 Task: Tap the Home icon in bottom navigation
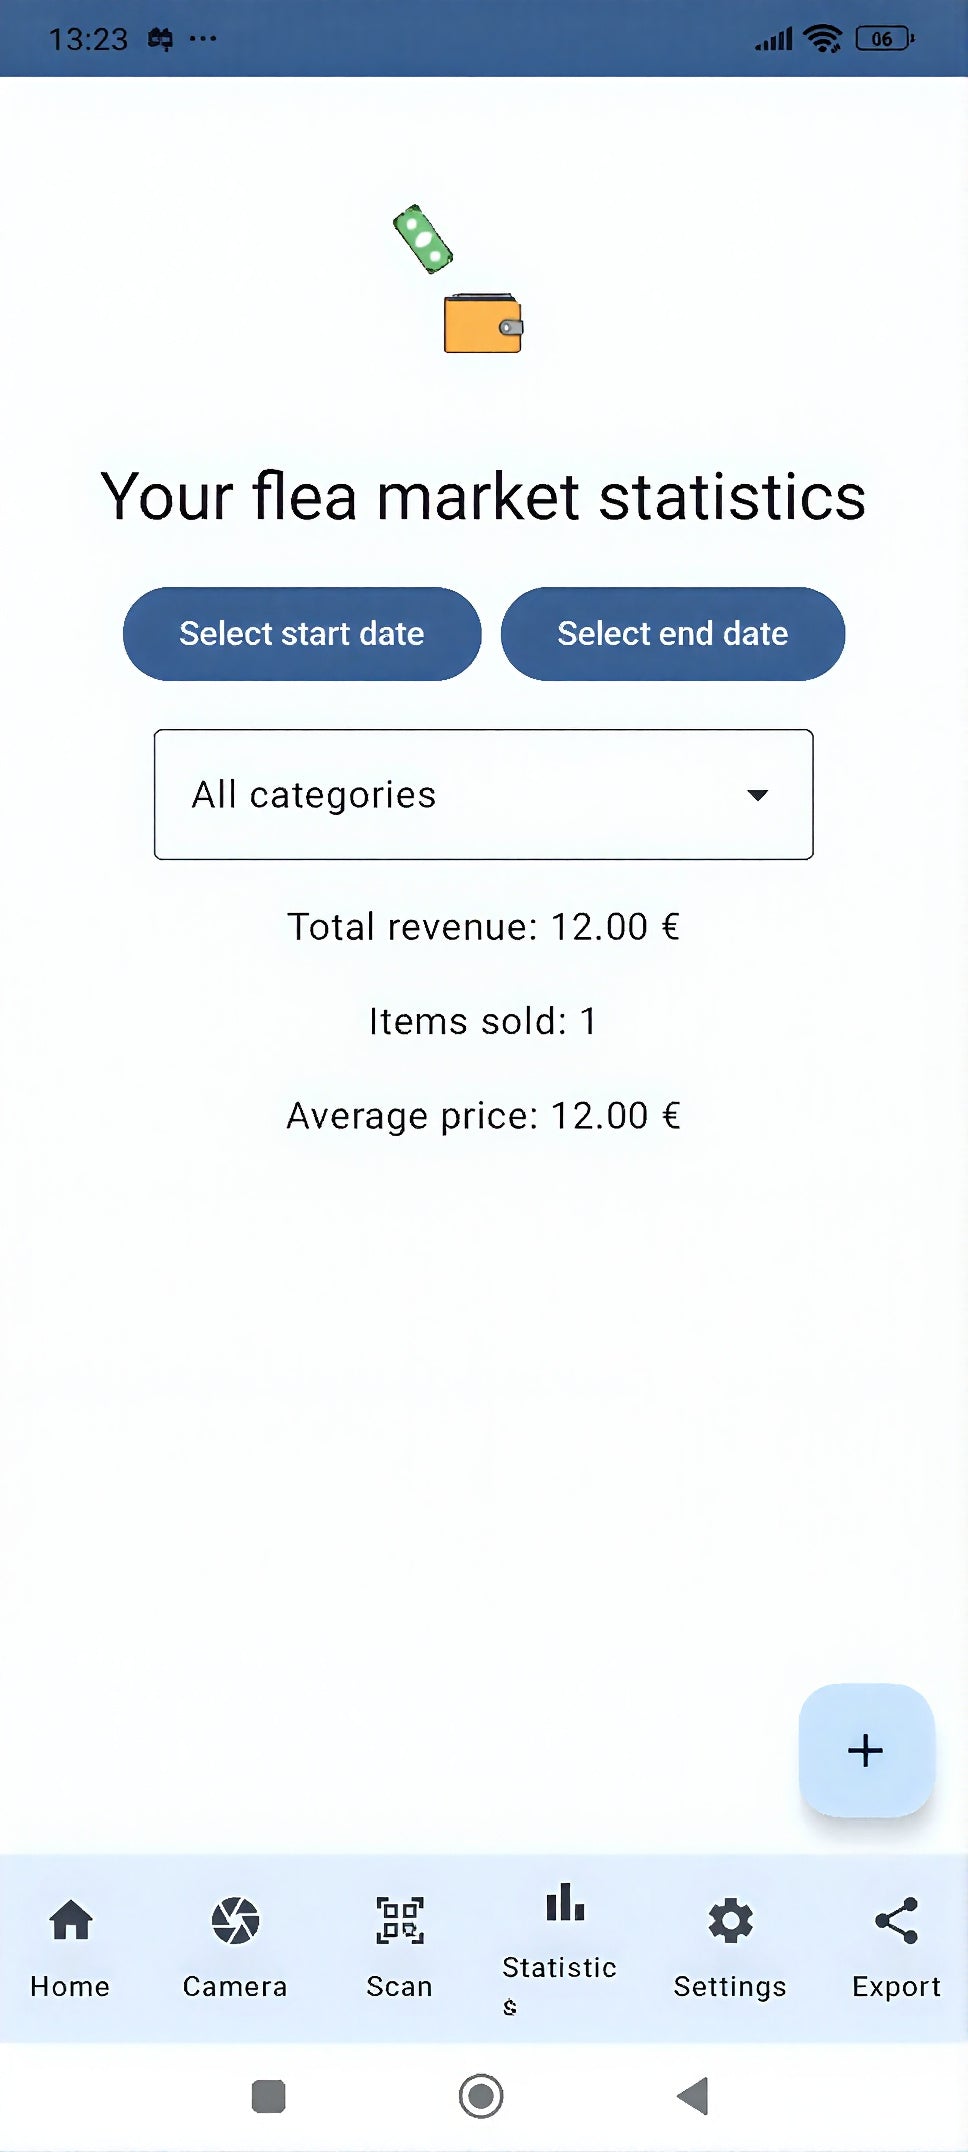tap(71, 1920)
